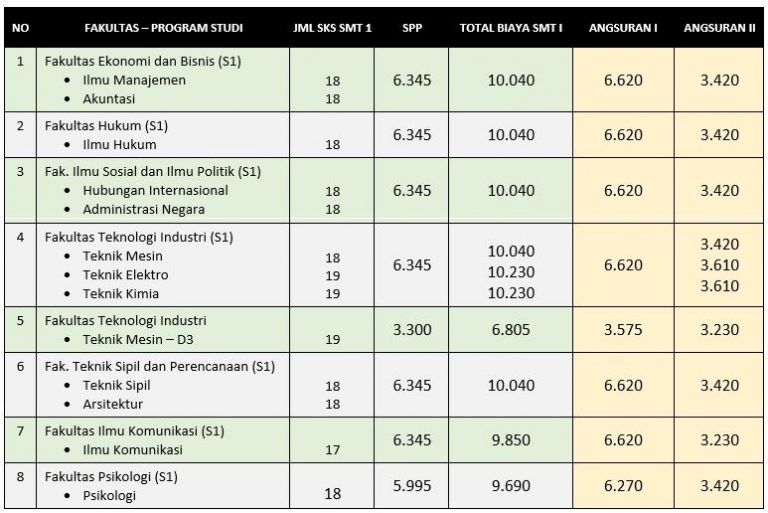Click the Administrasi Negara entry

point(144,209)
